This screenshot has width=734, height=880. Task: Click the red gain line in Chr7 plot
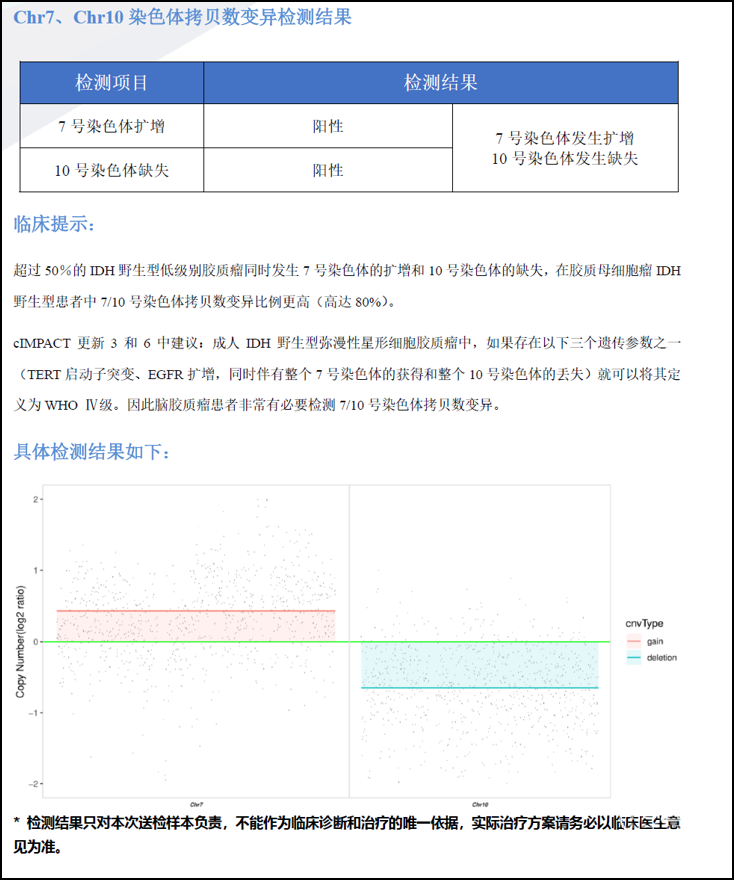tap(196, 610)
